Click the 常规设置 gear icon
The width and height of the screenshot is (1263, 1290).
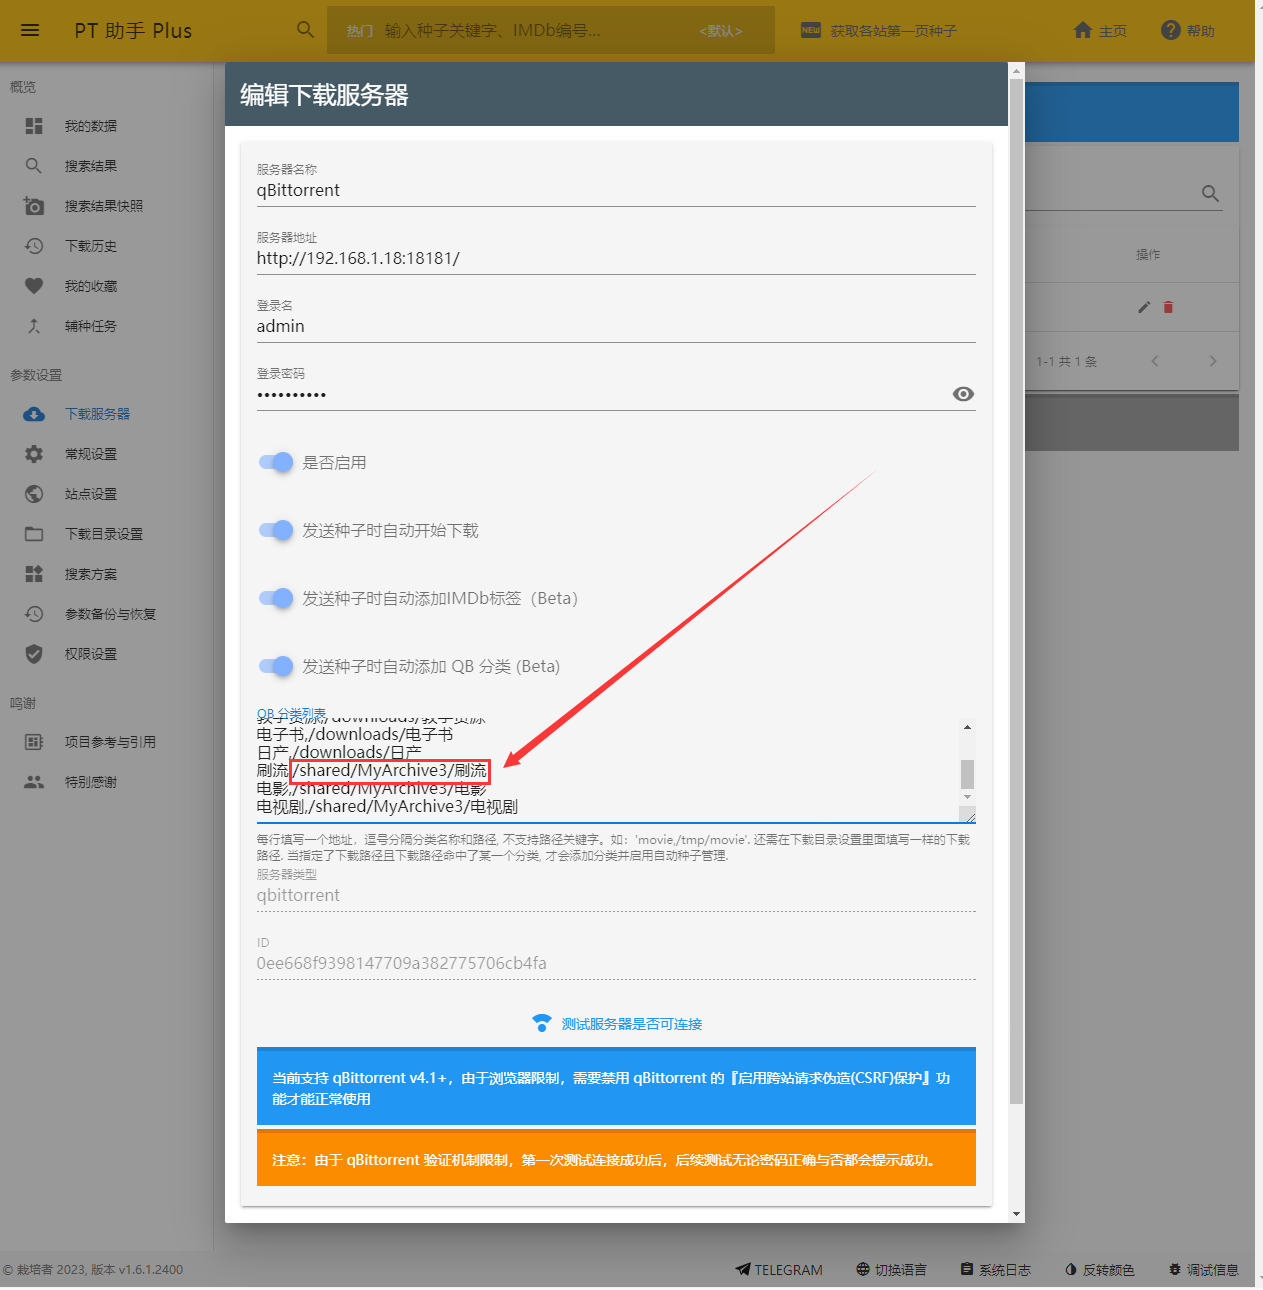[x=34, y=454]
